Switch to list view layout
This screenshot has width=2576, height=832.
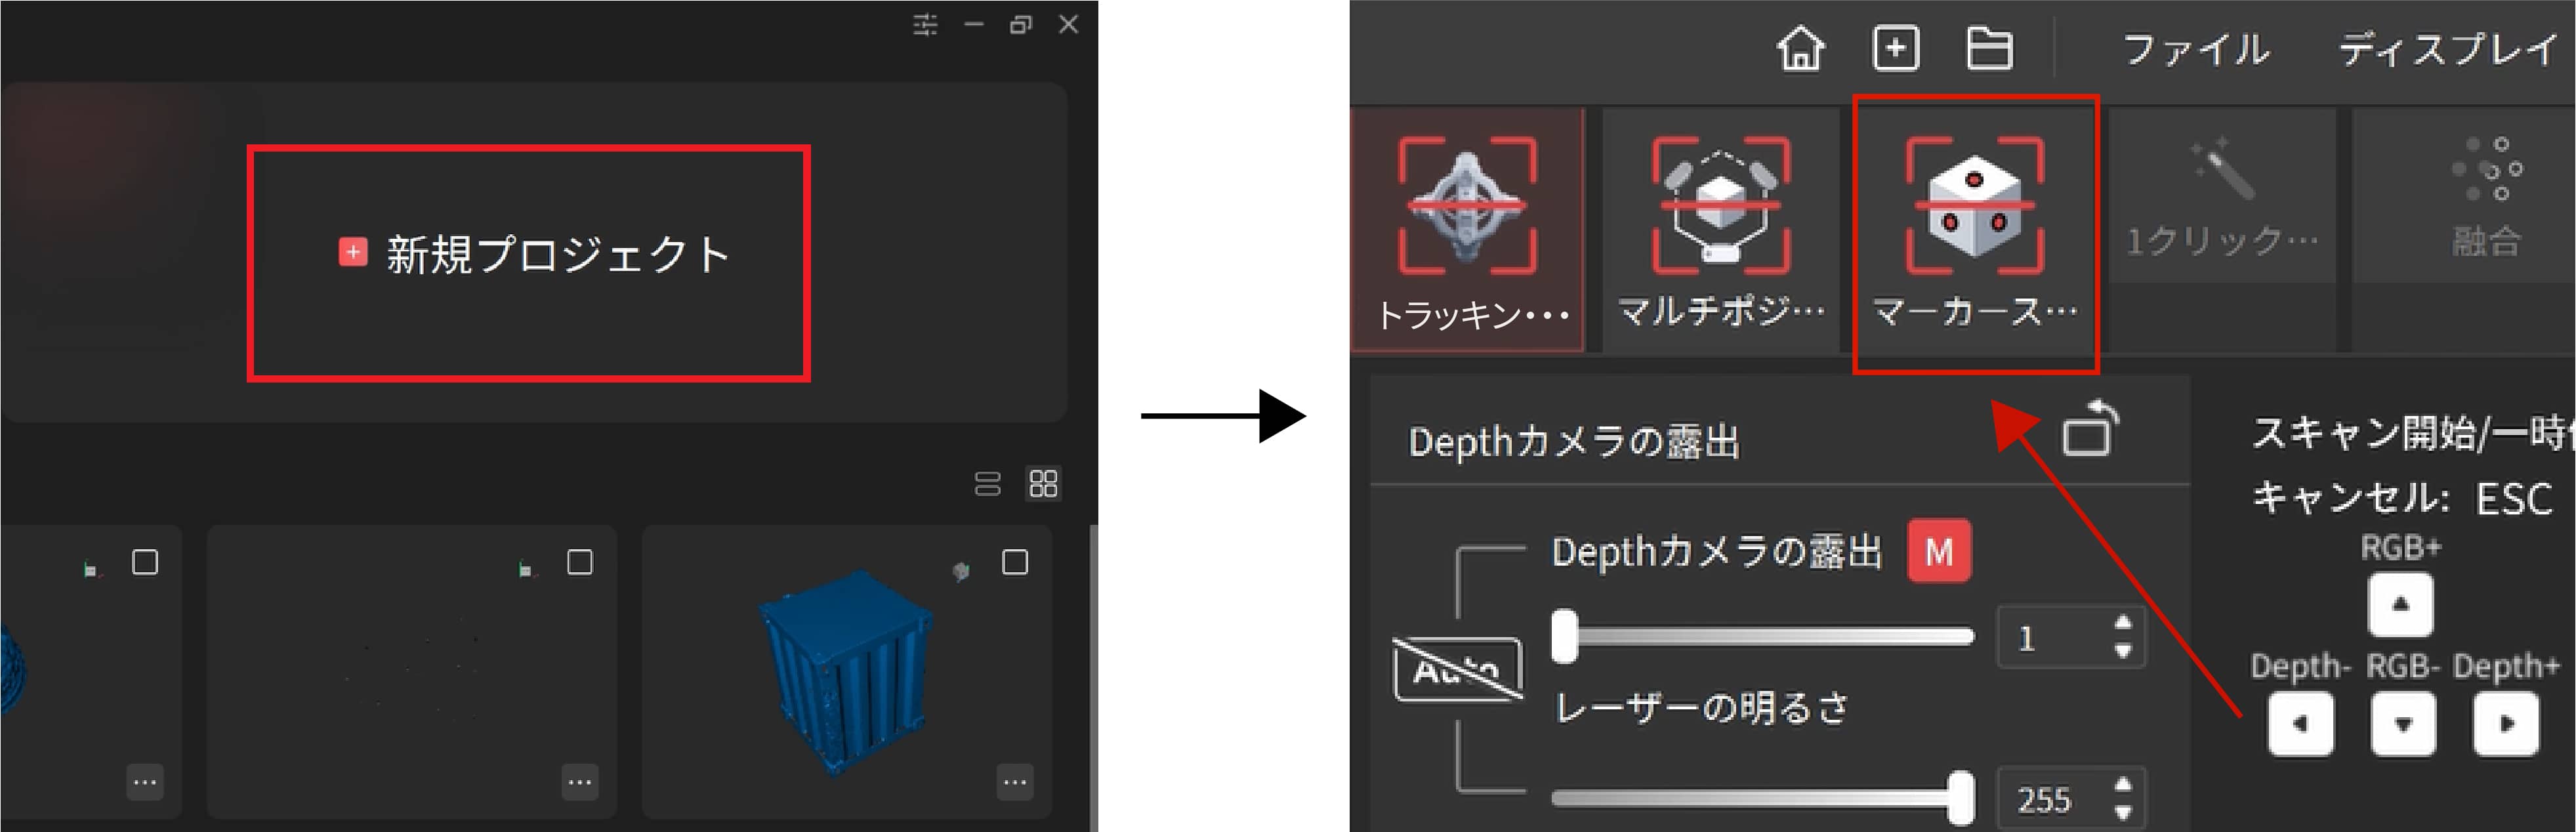[987, 484]
